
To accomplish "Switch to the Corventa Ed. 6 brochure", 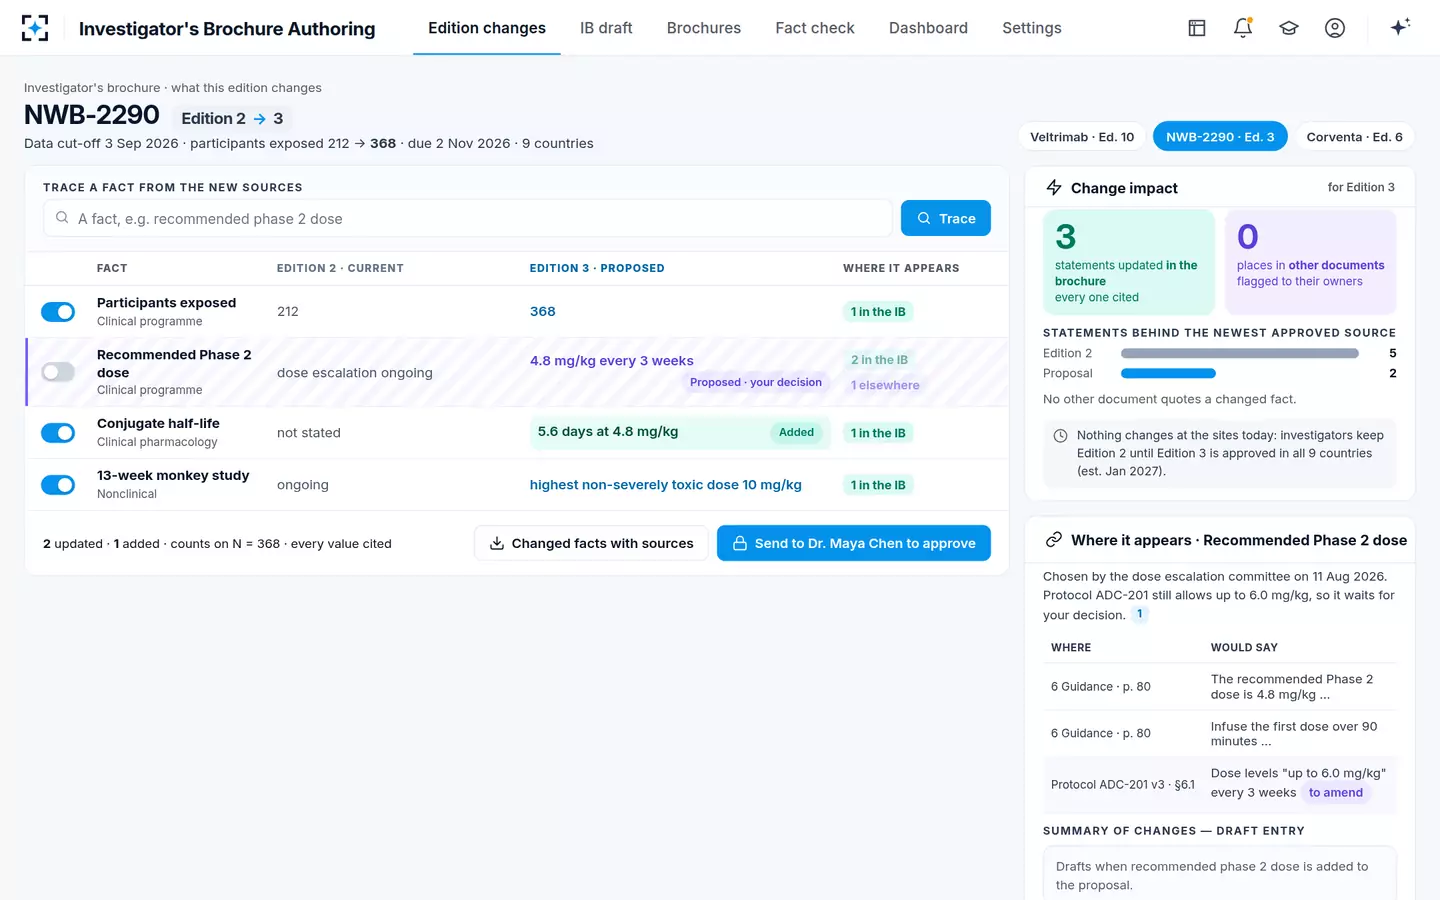I will click(1354, 137).
